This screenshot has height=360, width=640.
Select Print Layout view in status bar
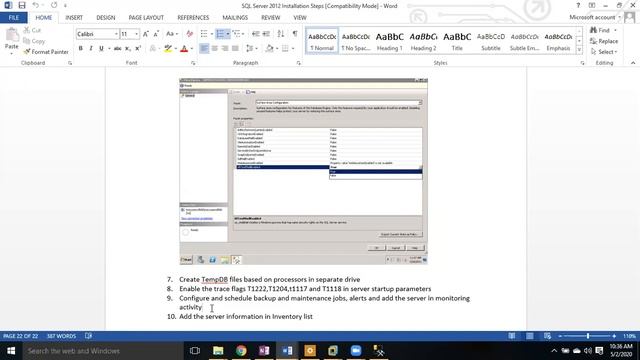(x=529, y=336)
